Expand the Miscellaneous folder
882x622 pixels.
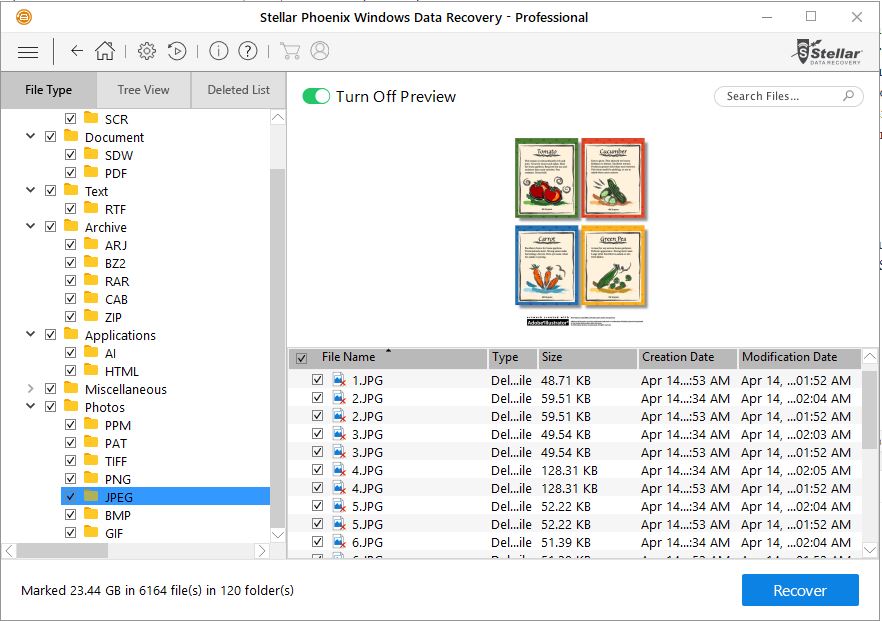pyautogui.click(x=30, y=389)
